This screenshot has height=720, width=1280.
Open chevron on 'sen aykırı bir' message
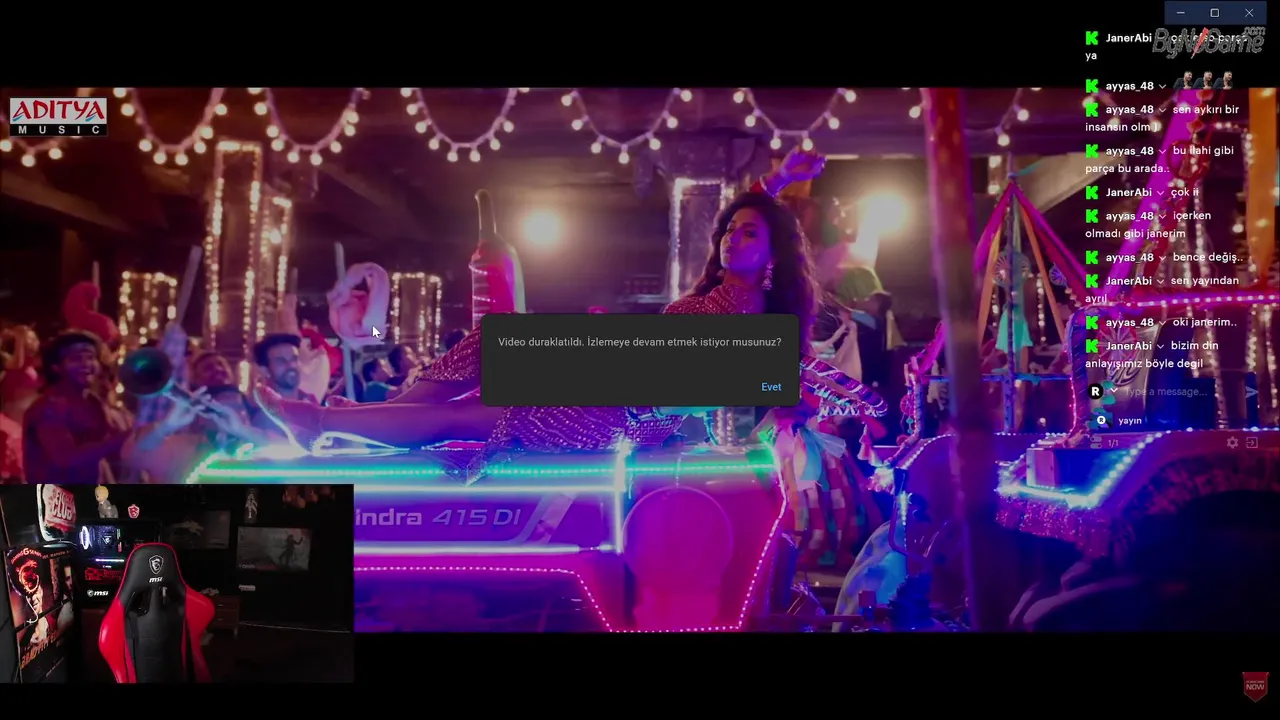pyautogui.click(x=1162, y=110)
